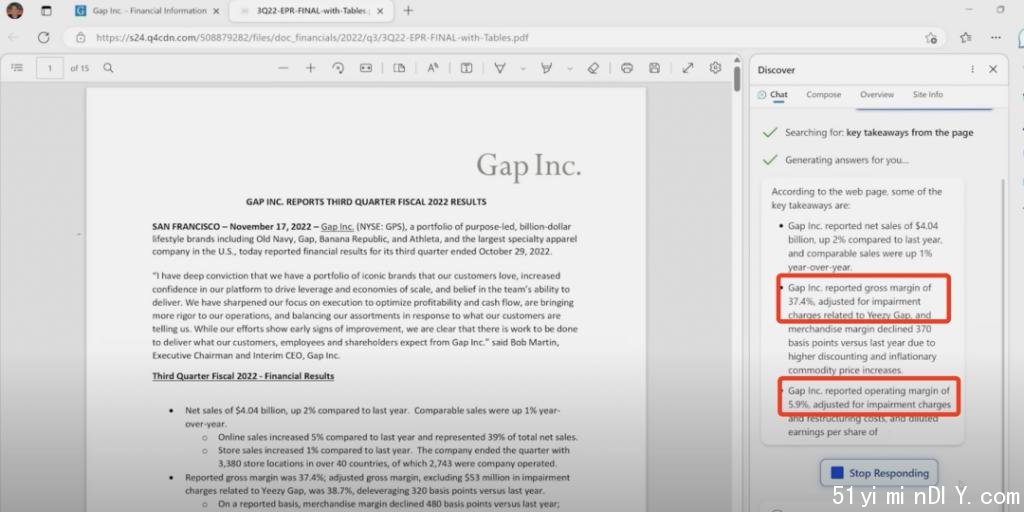Open the tab actions menu icon

[x=46, y=10]
